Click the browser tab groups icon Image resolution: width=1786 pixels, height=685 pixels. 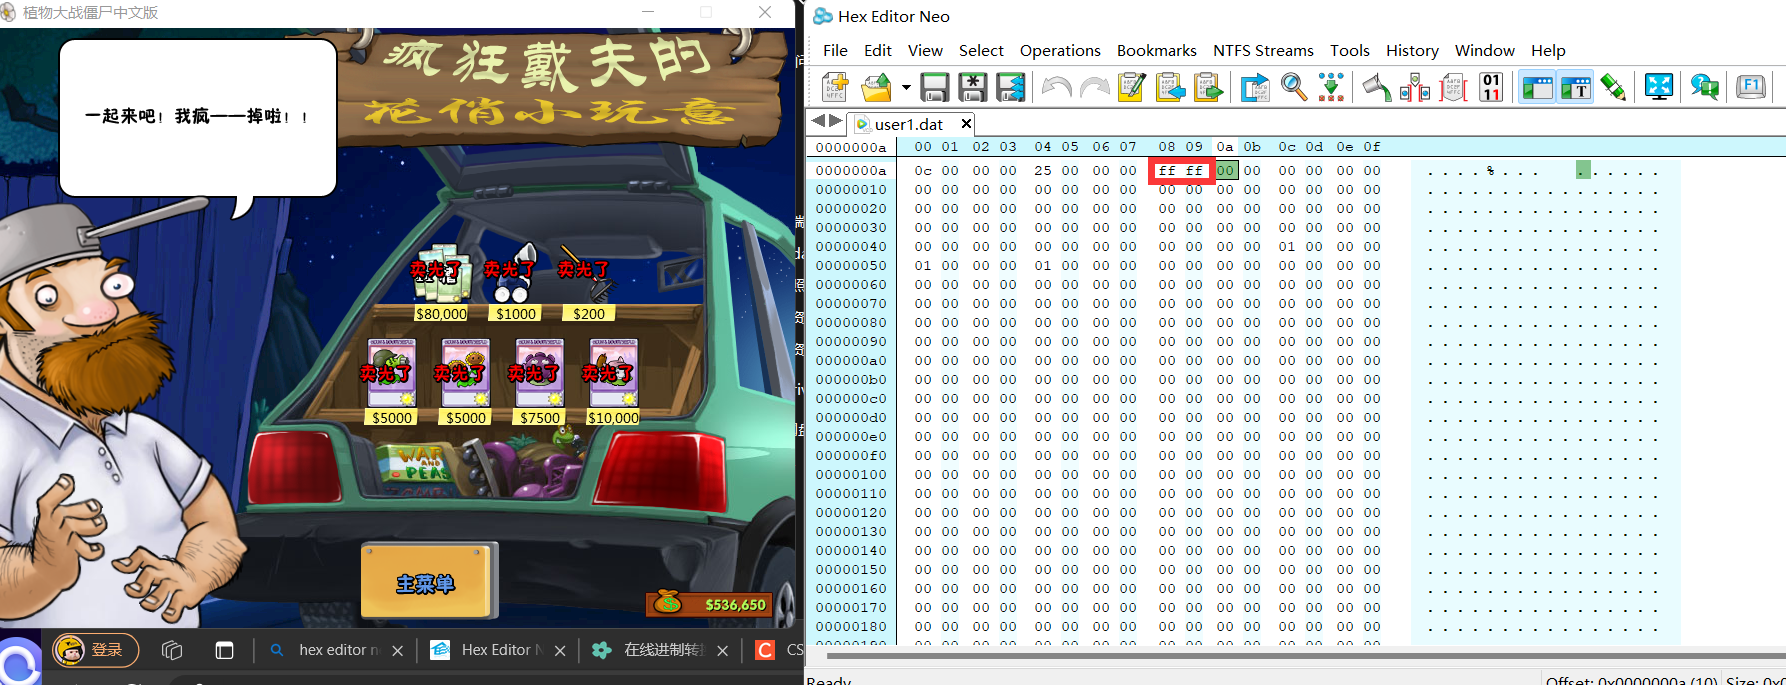[x=172, y=650]
